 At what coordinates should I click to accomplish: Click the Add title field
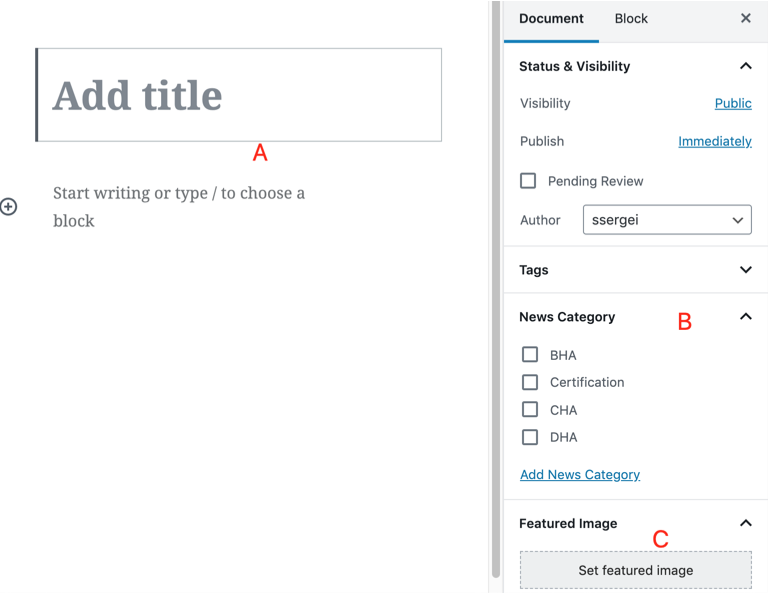(240, 95)
